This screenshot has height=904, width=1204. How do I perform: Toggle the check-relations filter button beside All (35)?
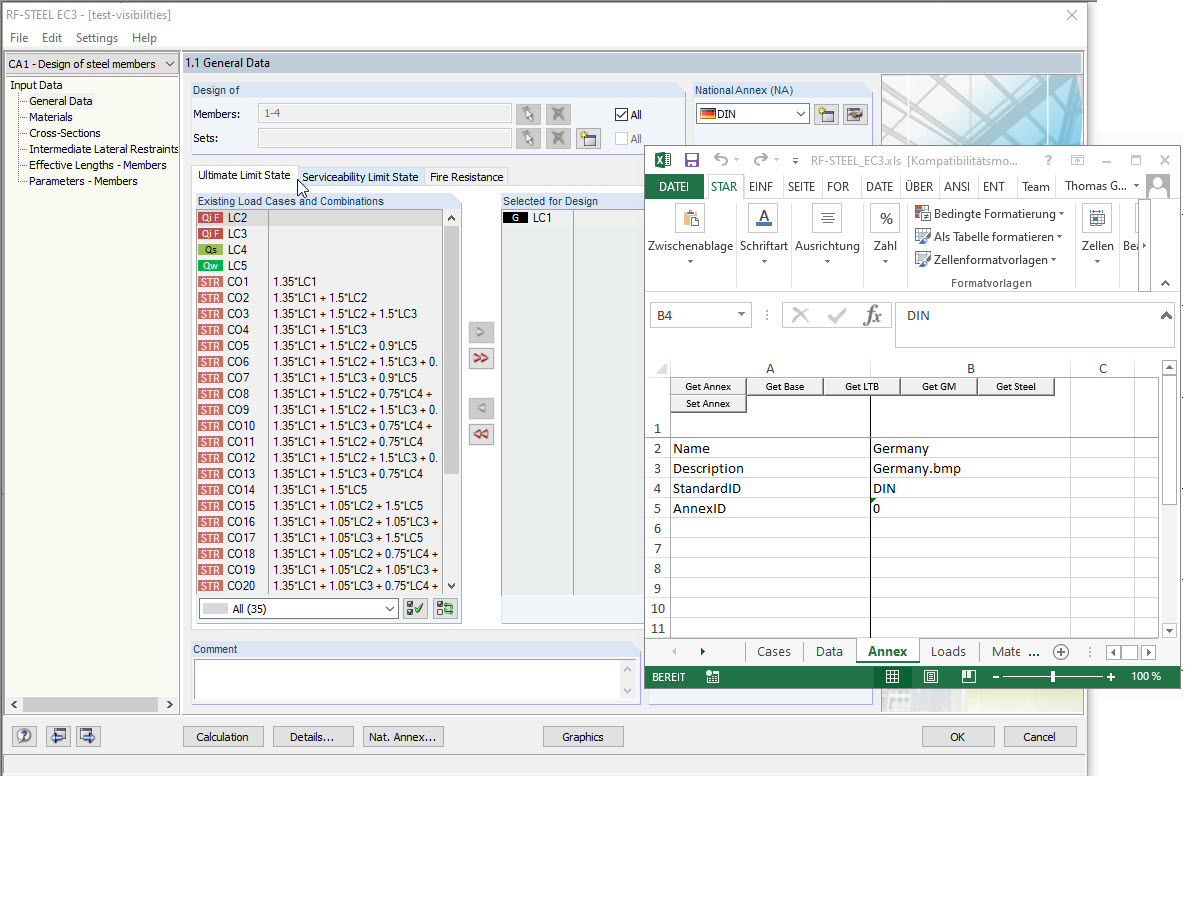415,608
